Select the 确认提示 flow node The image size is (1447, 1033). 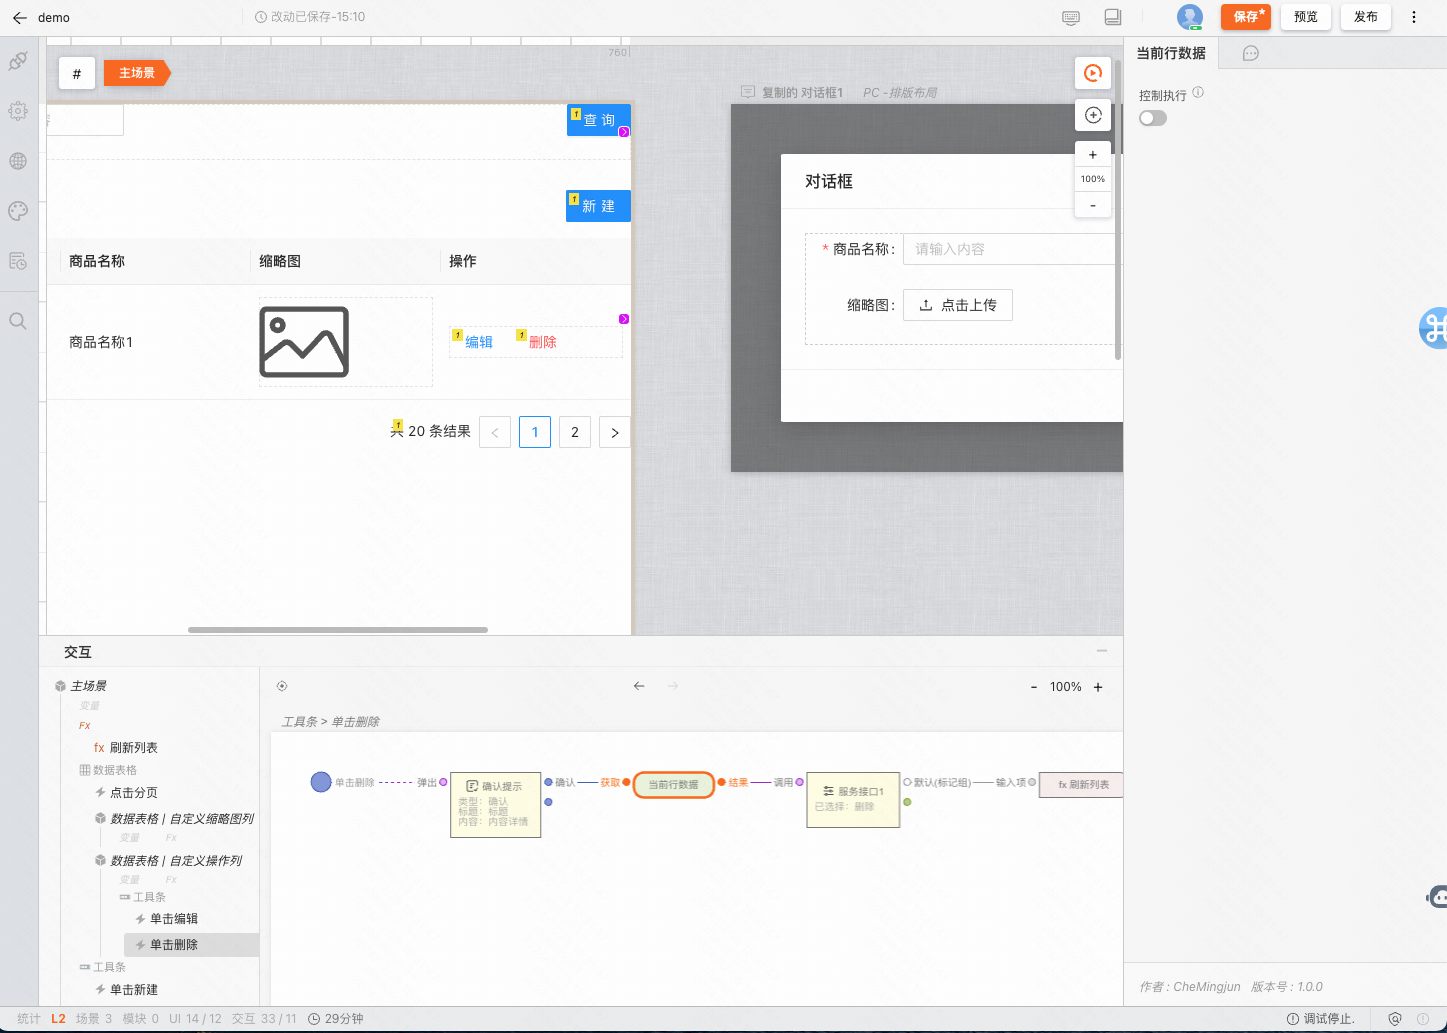tap(496, 805)
